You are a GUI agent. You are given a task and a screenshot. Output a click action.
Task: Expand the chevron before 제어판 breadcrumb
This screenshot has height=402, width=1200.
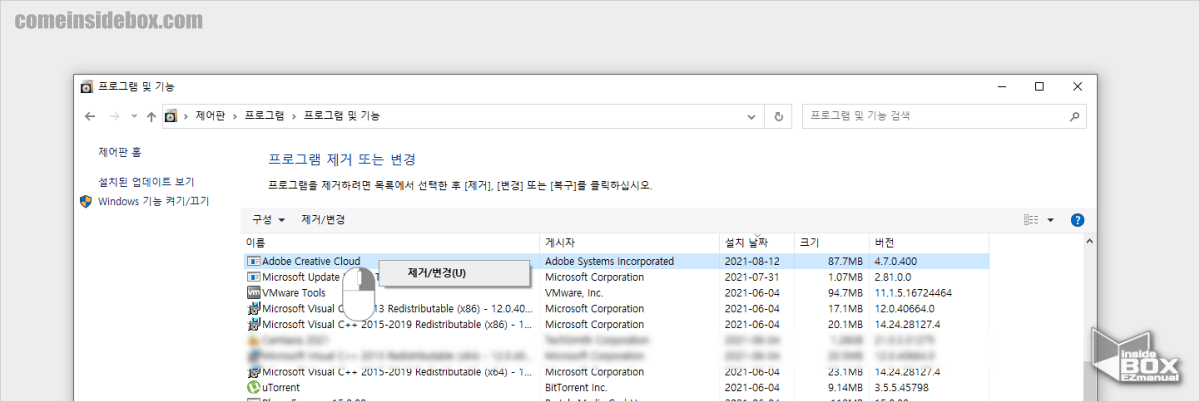coord(186,116)
